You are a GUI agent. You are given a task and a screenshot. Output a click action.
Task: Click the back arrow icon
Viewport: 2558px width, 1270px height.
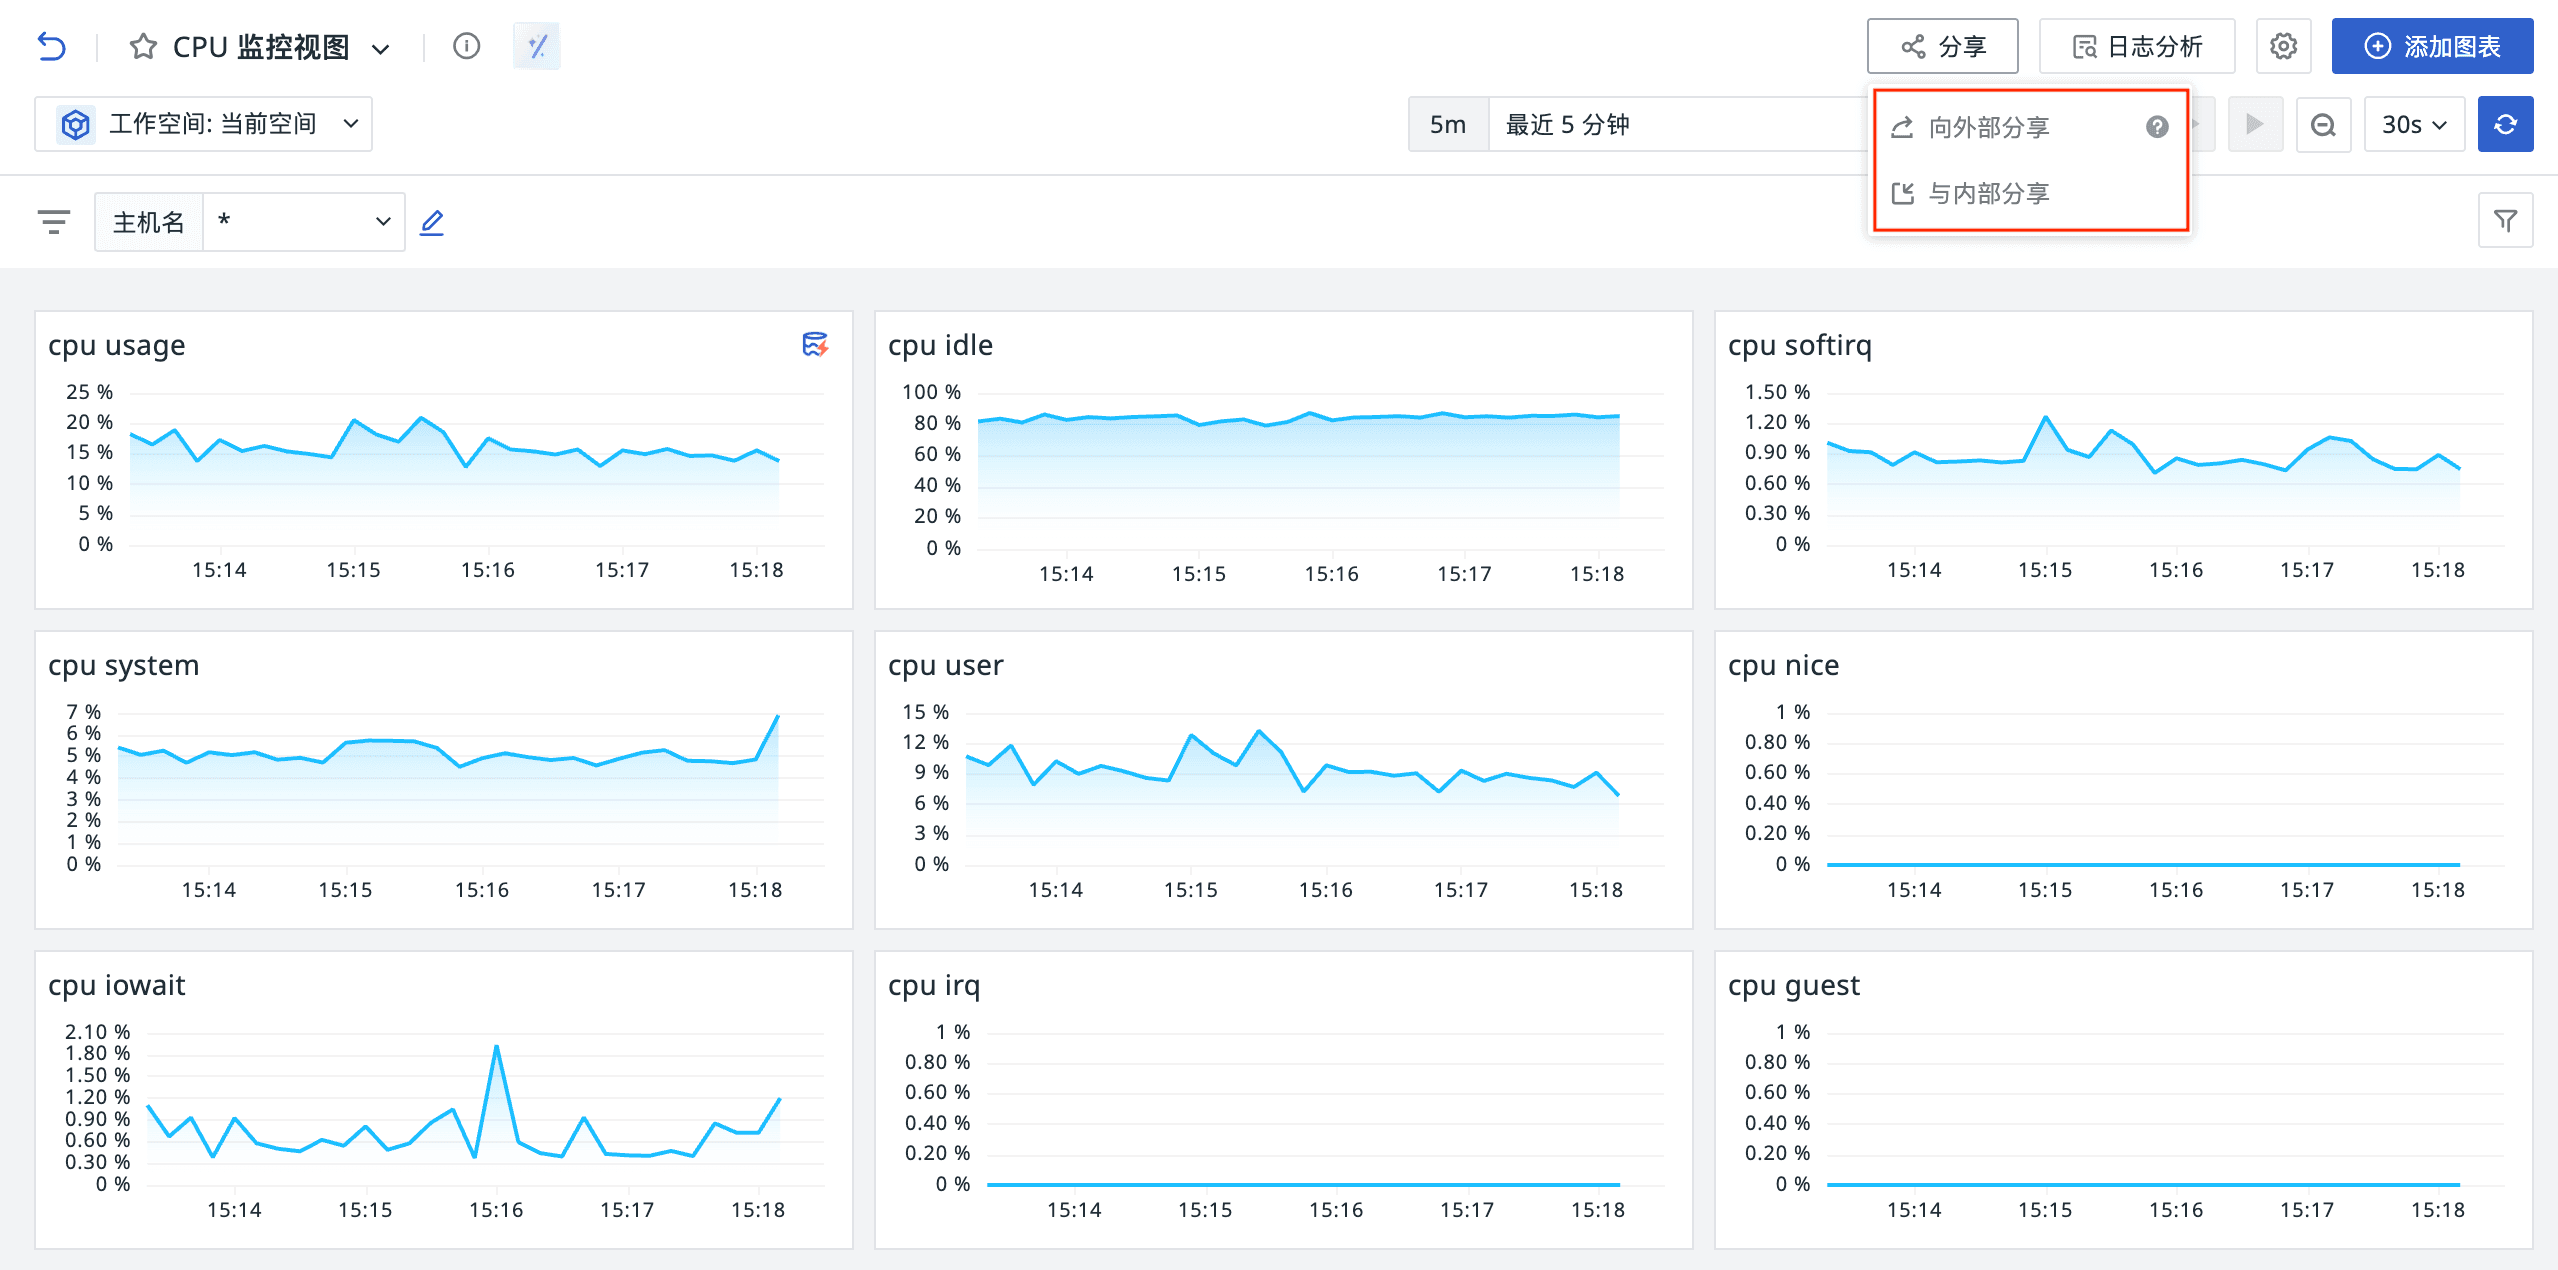pyautogui.click(x=52, y=47)
